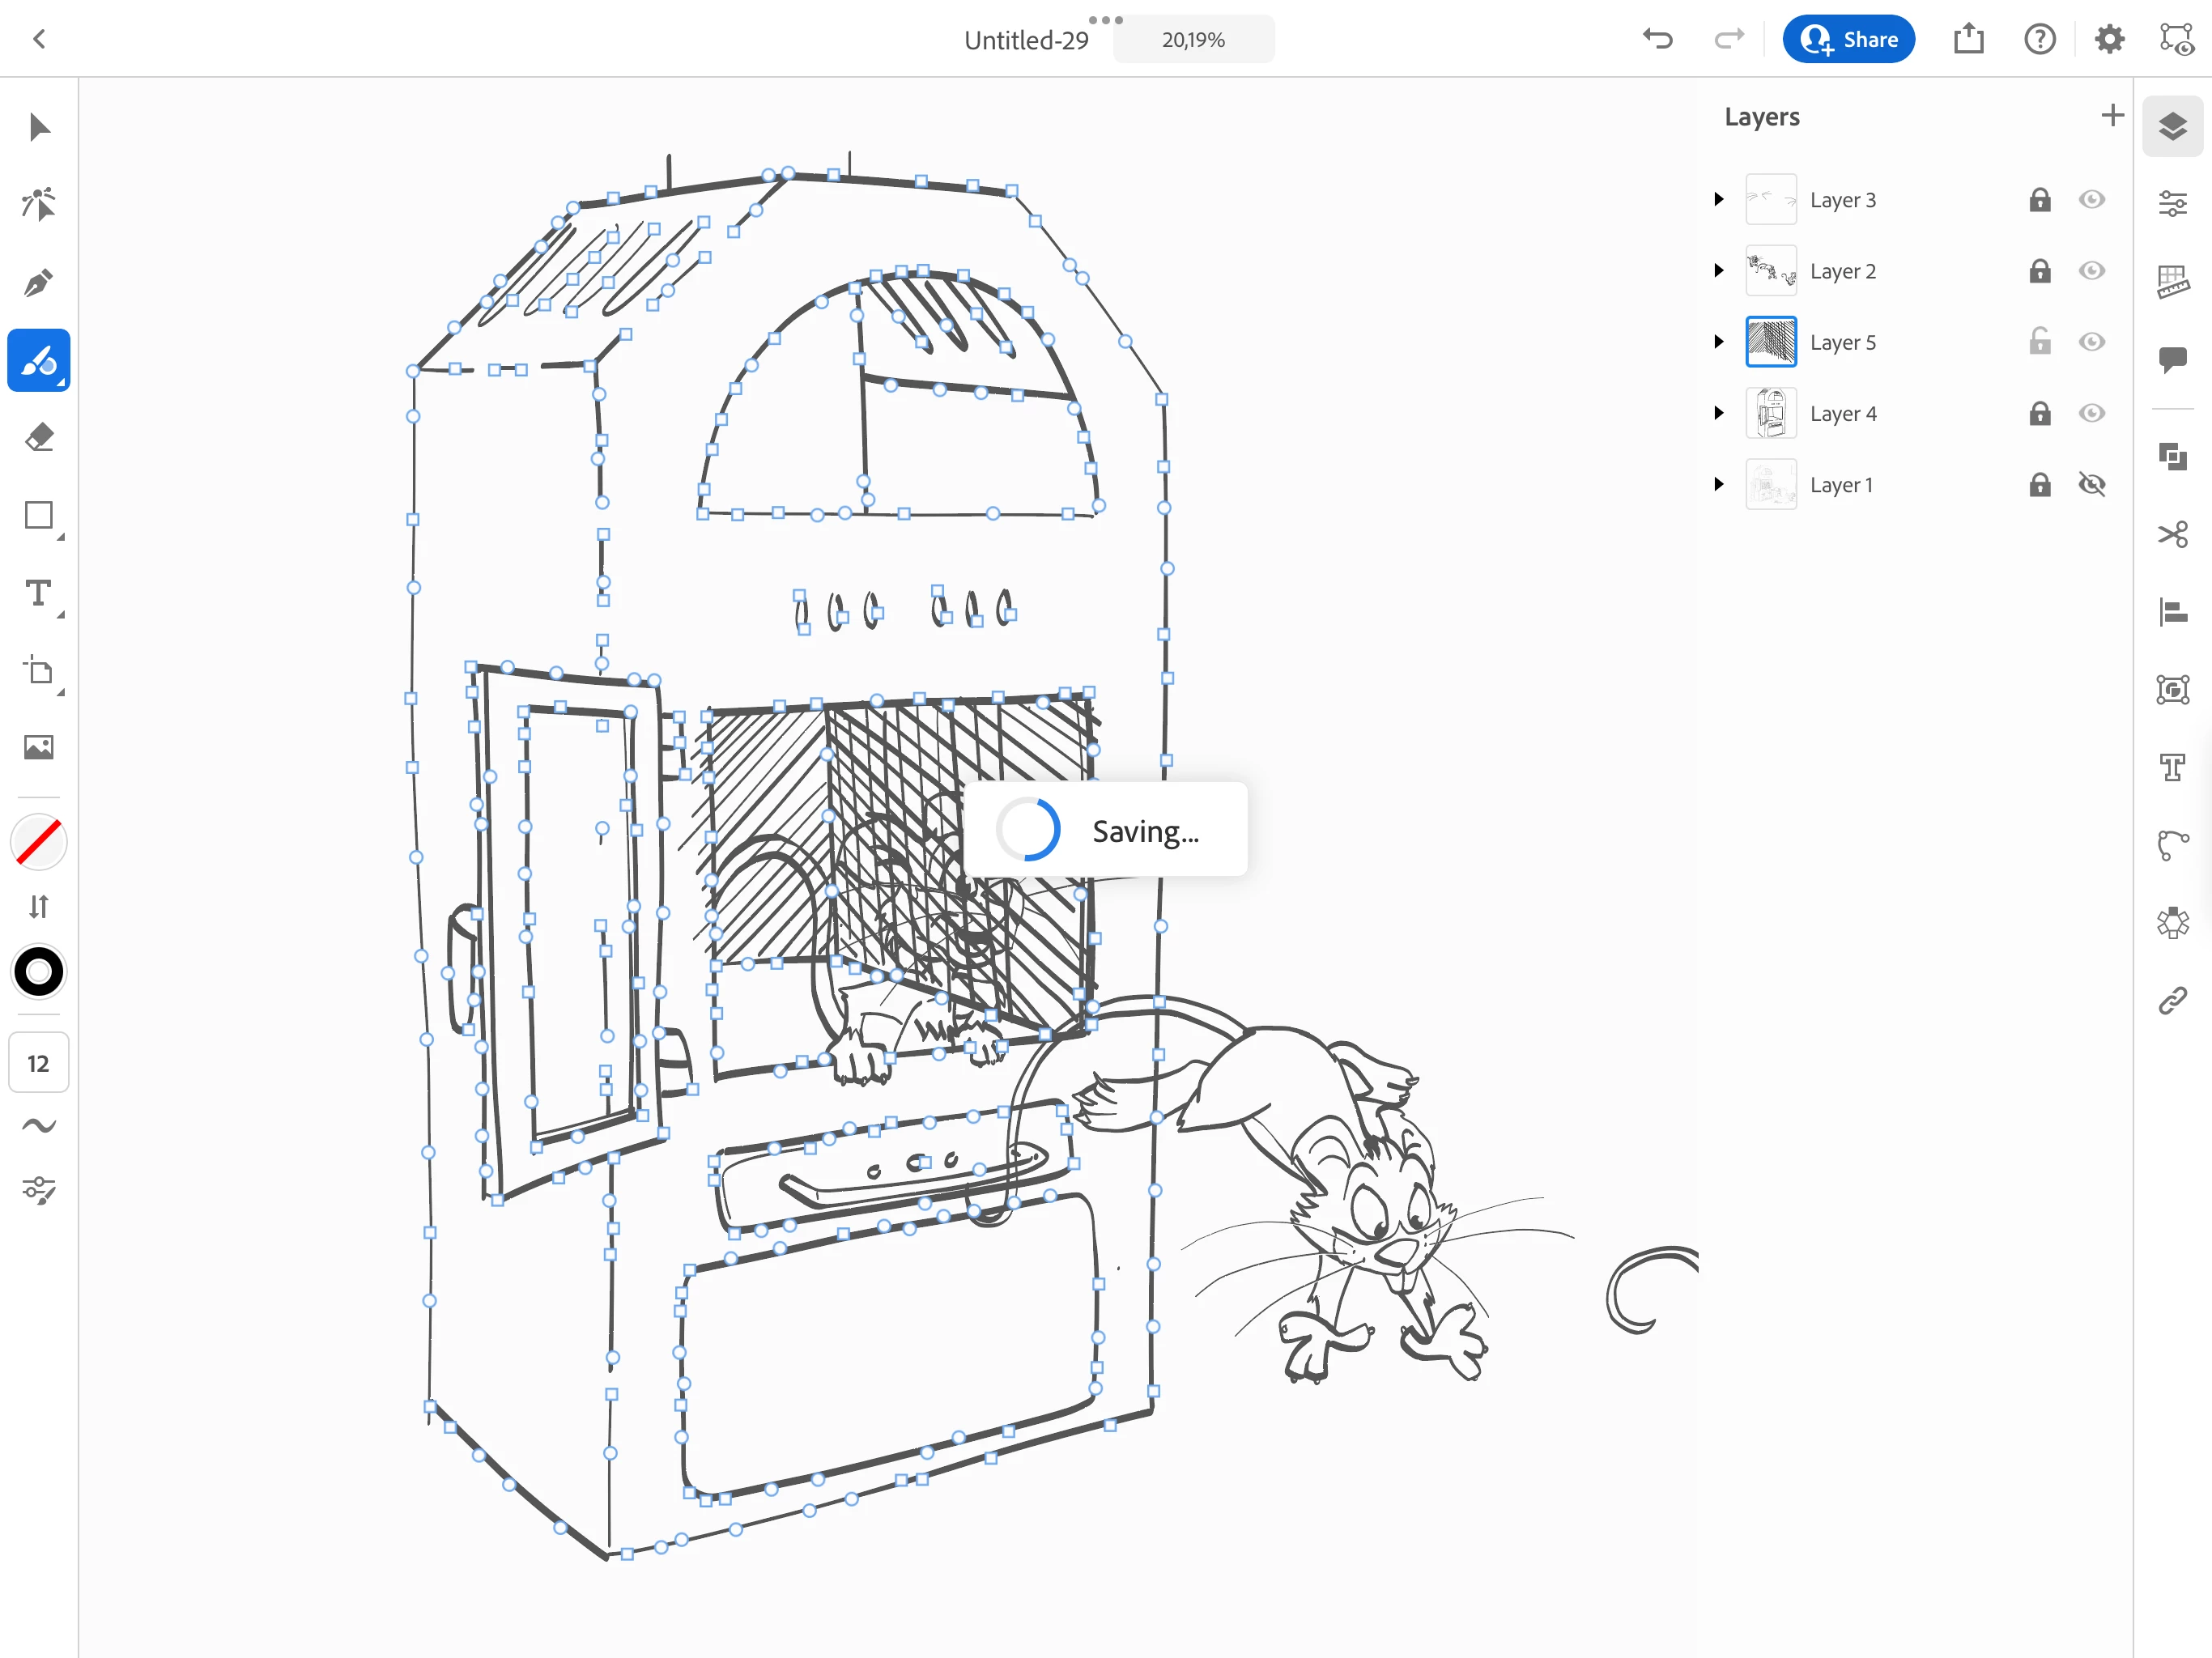Select the Pen tool
Image resolution: width=2212 pixels, height=1658 pixels.
pos(38,282)
